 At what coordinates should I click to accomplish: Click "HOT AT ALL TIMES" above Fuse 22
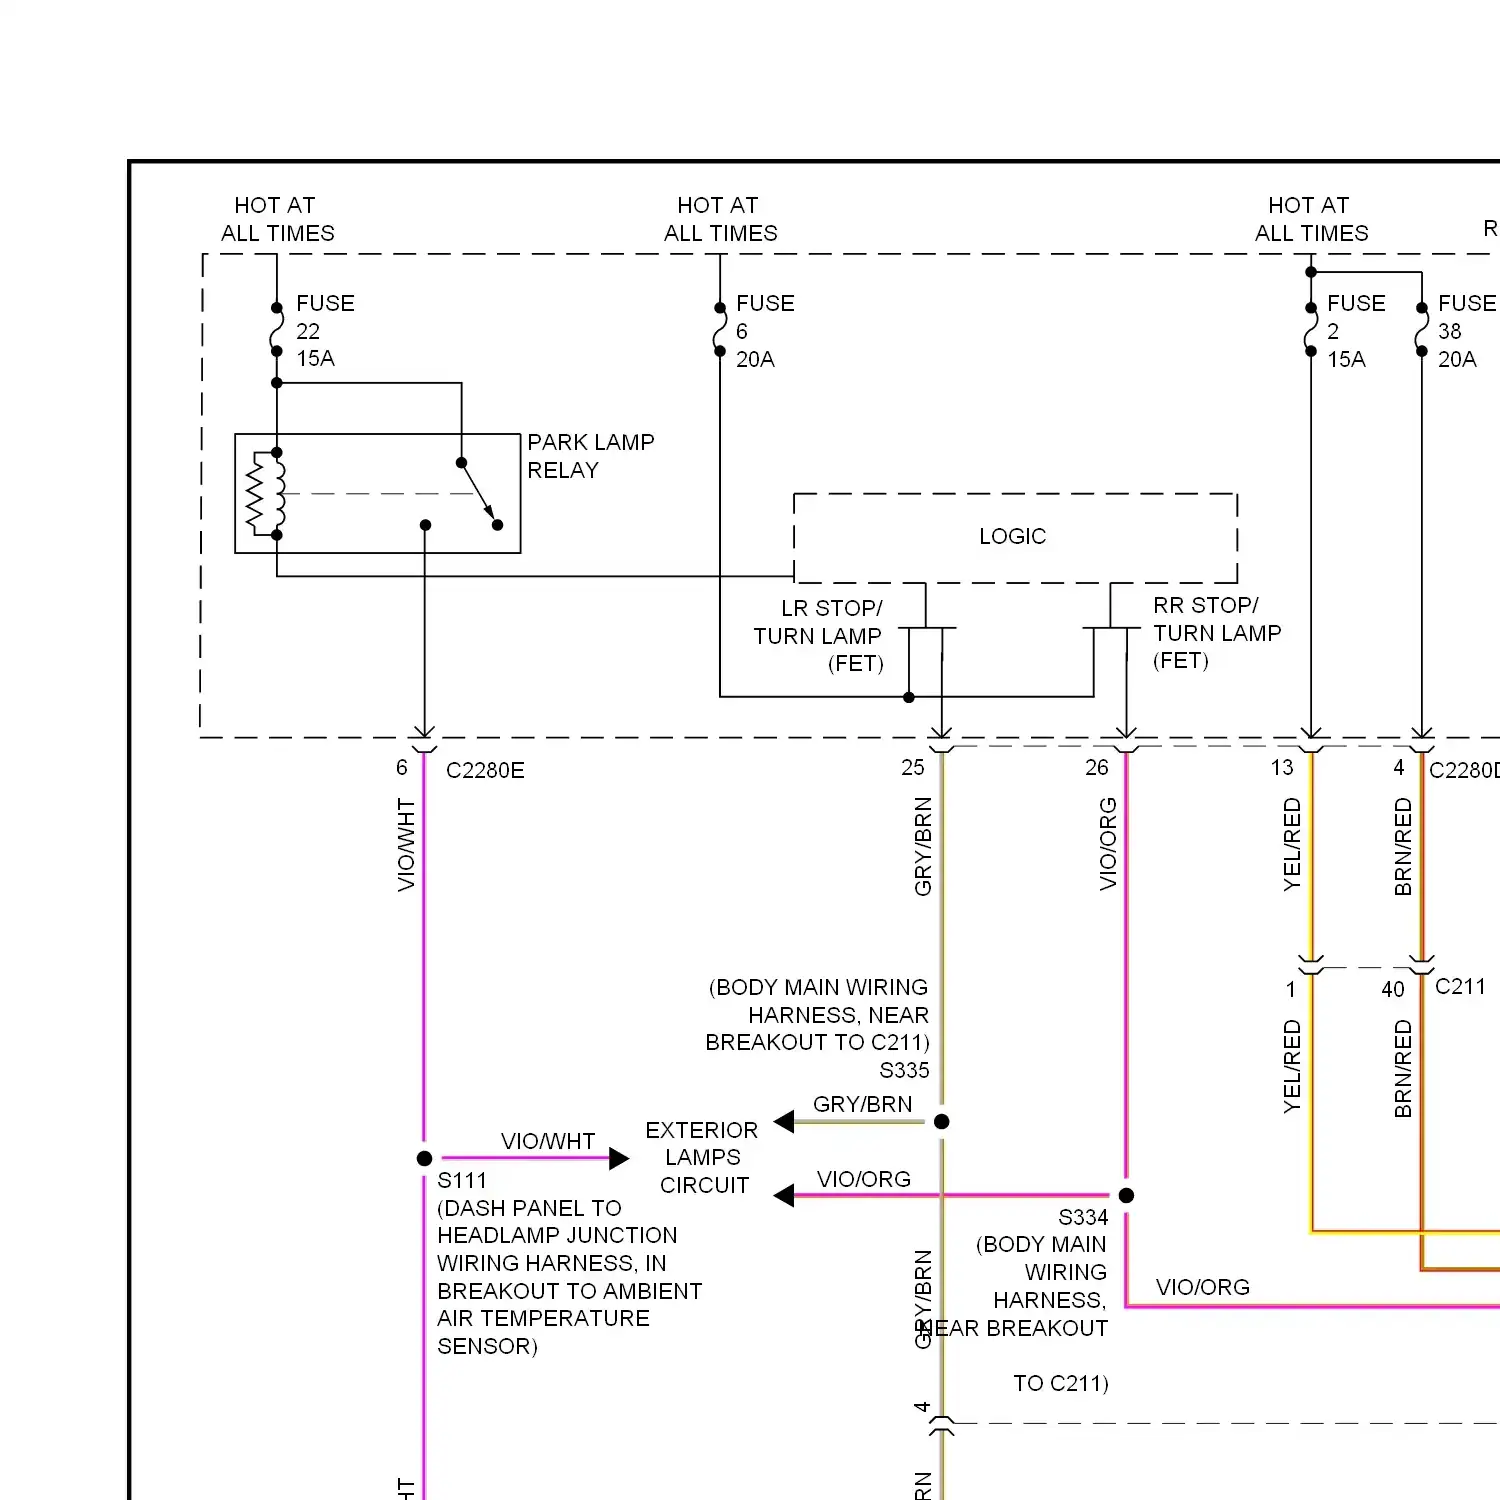(x=277, y=219)
